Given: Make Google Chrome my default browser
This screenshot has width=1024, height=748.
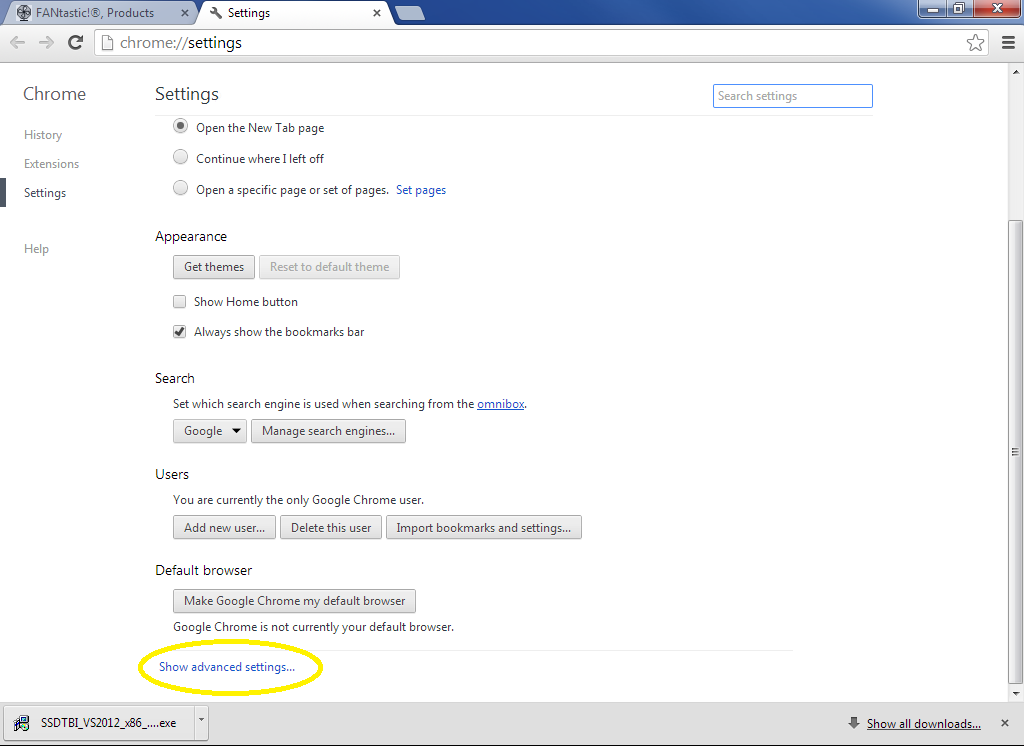Looking at the screenshot, I should coord(295,601).
